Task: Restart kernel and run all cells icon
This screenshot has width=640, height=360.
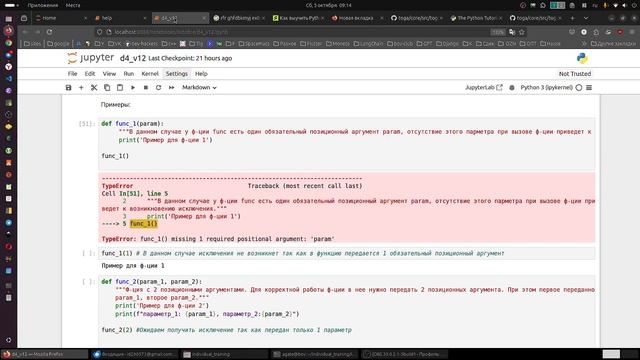Action: pyautogui.click(x=171, y=87)
